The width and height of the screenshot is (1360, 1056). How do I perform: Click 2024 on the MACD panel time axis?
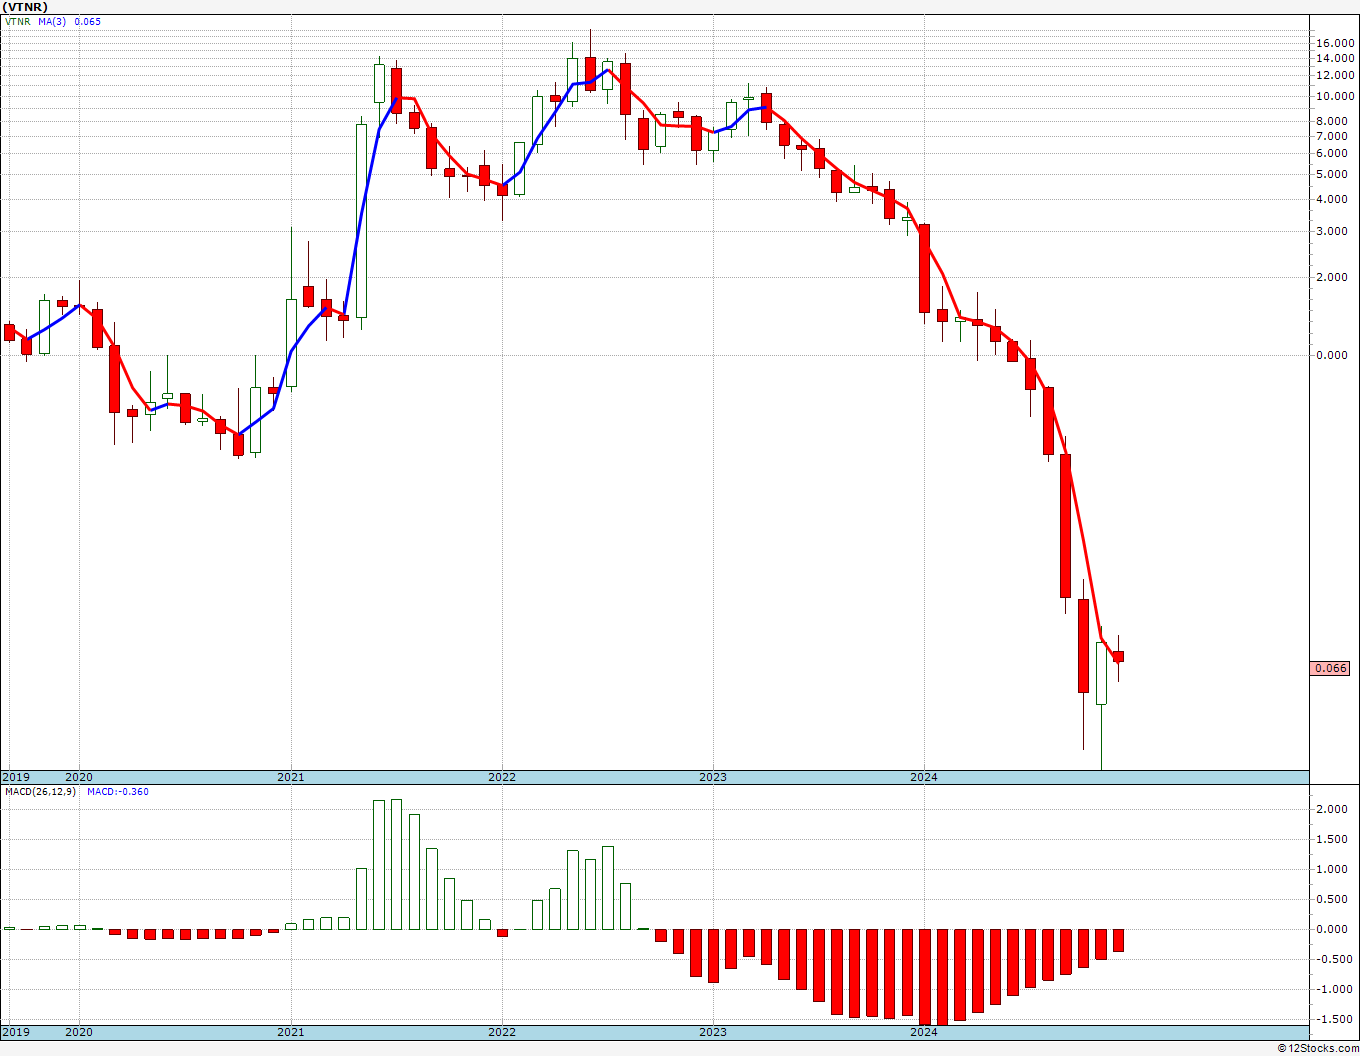924,1032
